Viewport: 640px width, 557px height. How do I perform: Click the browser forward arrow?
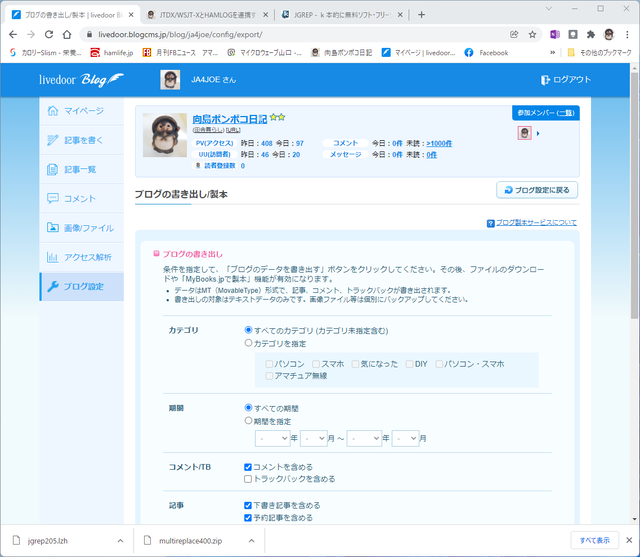coord(31,35)
